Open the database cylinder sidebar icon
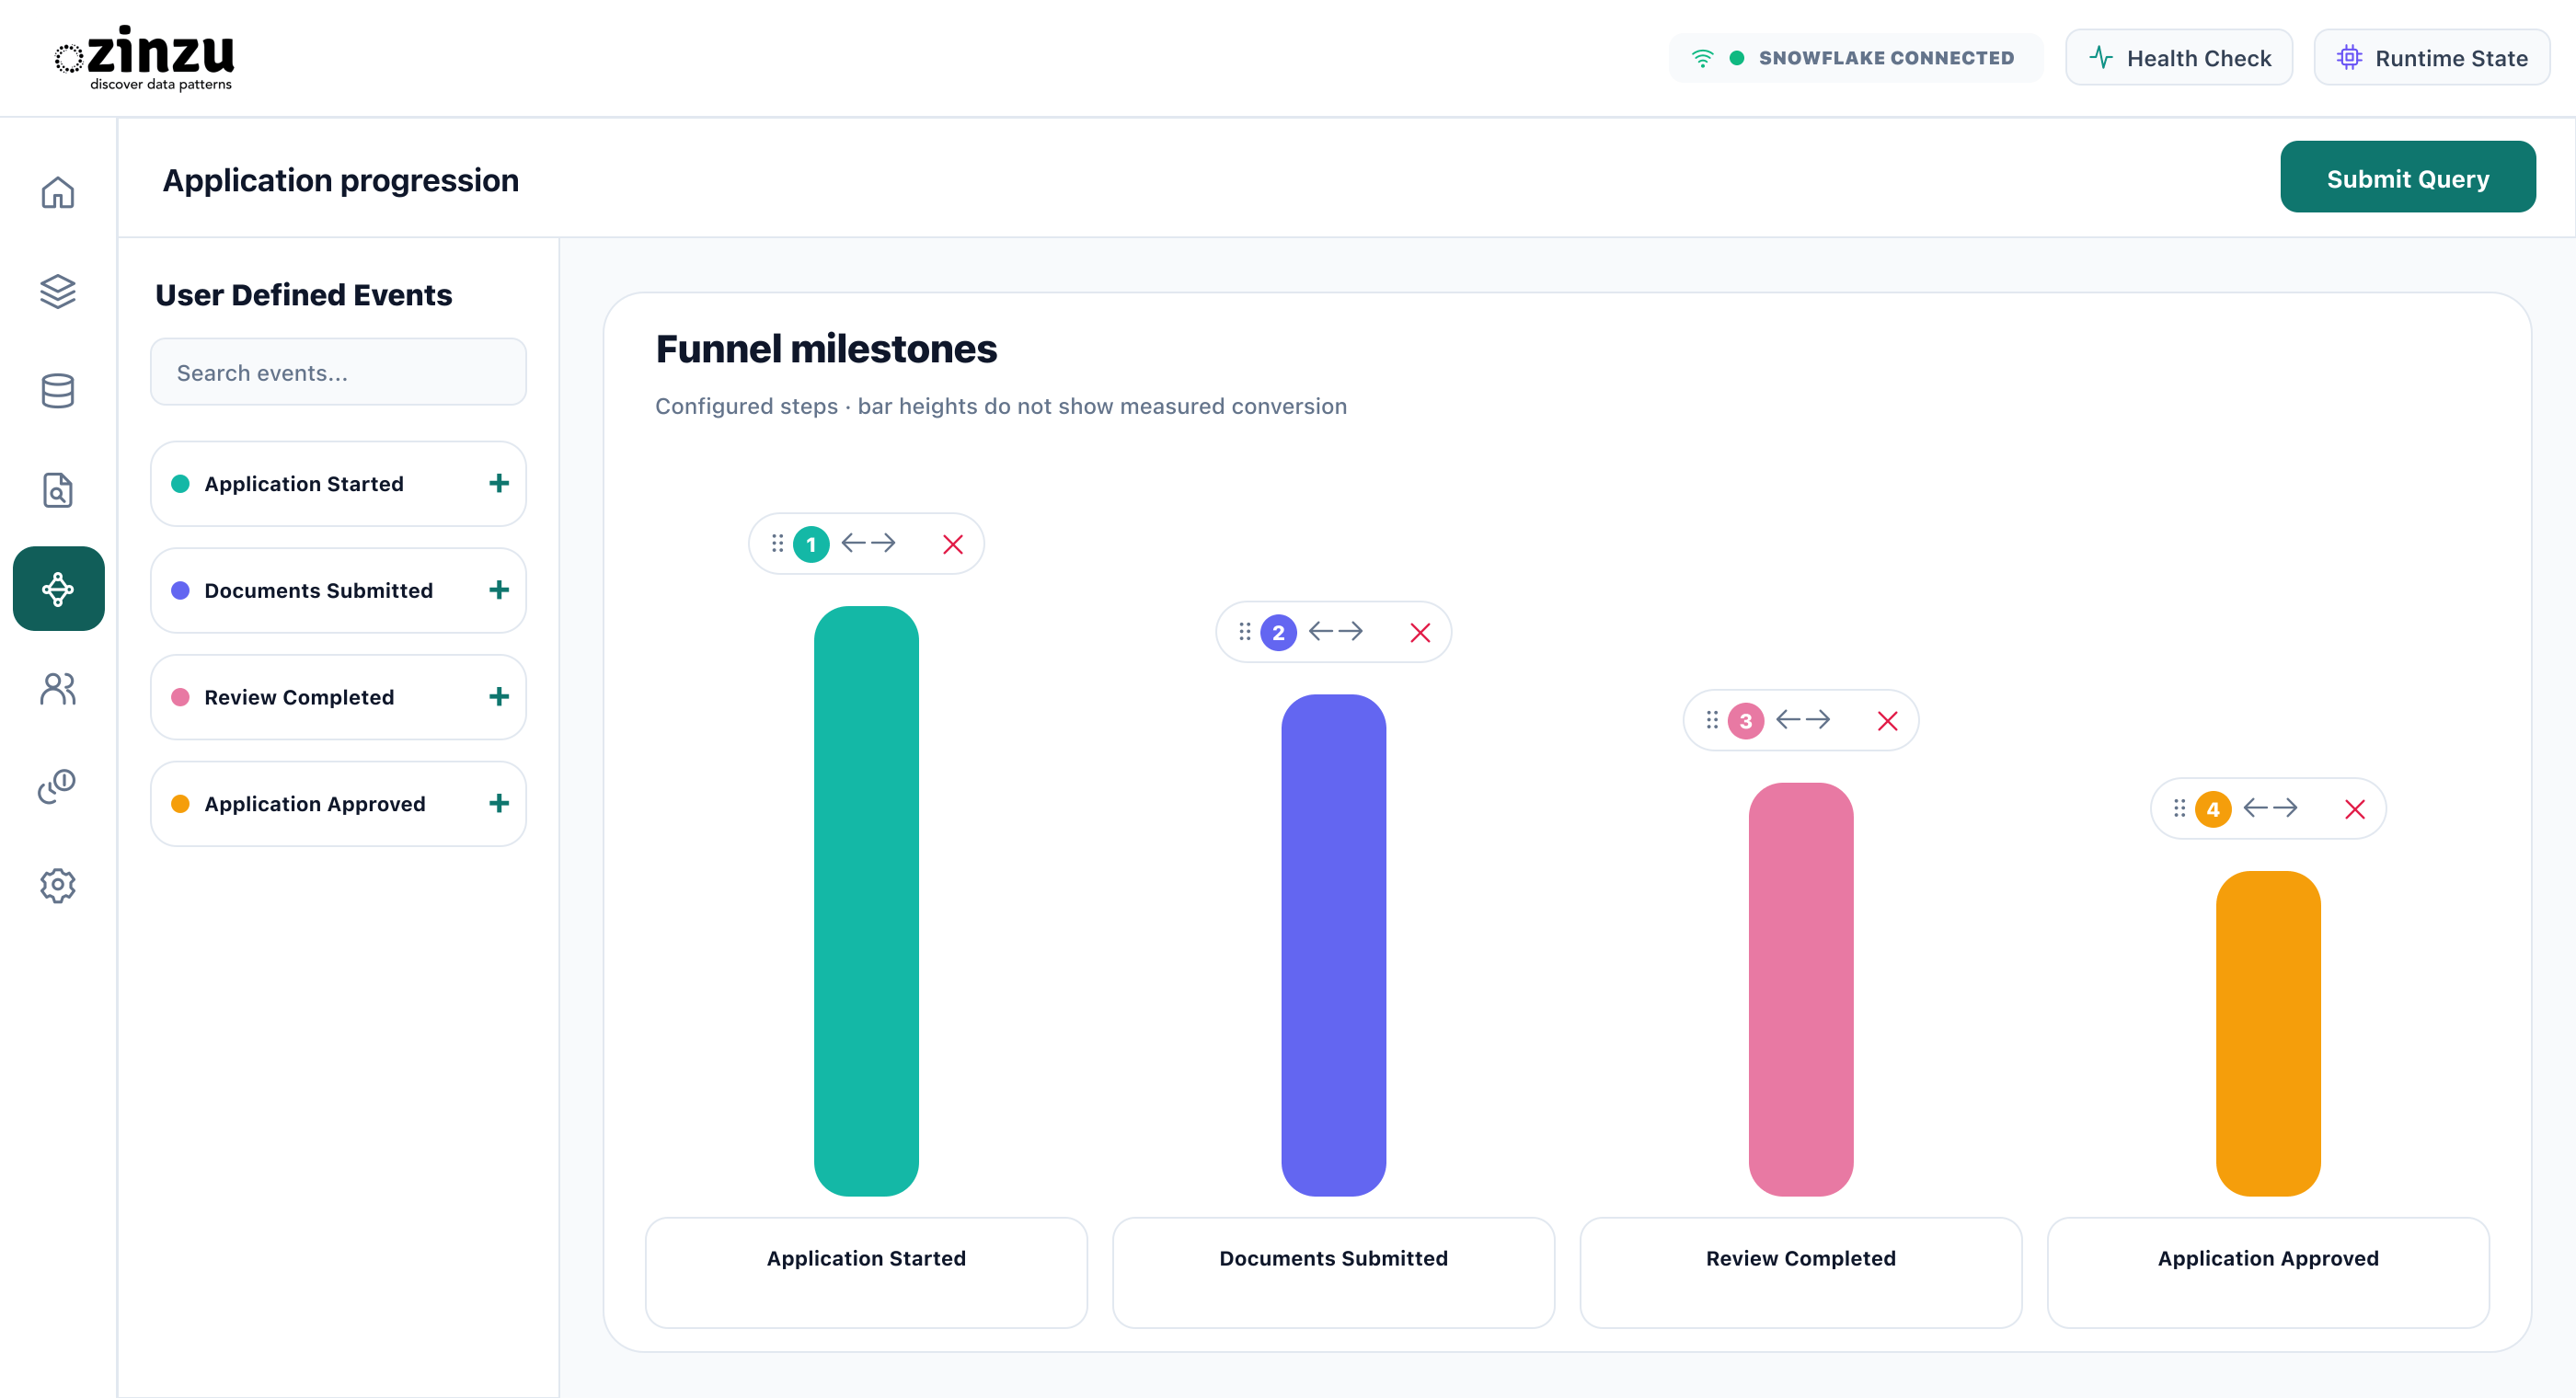 click(x=58, y=391)
